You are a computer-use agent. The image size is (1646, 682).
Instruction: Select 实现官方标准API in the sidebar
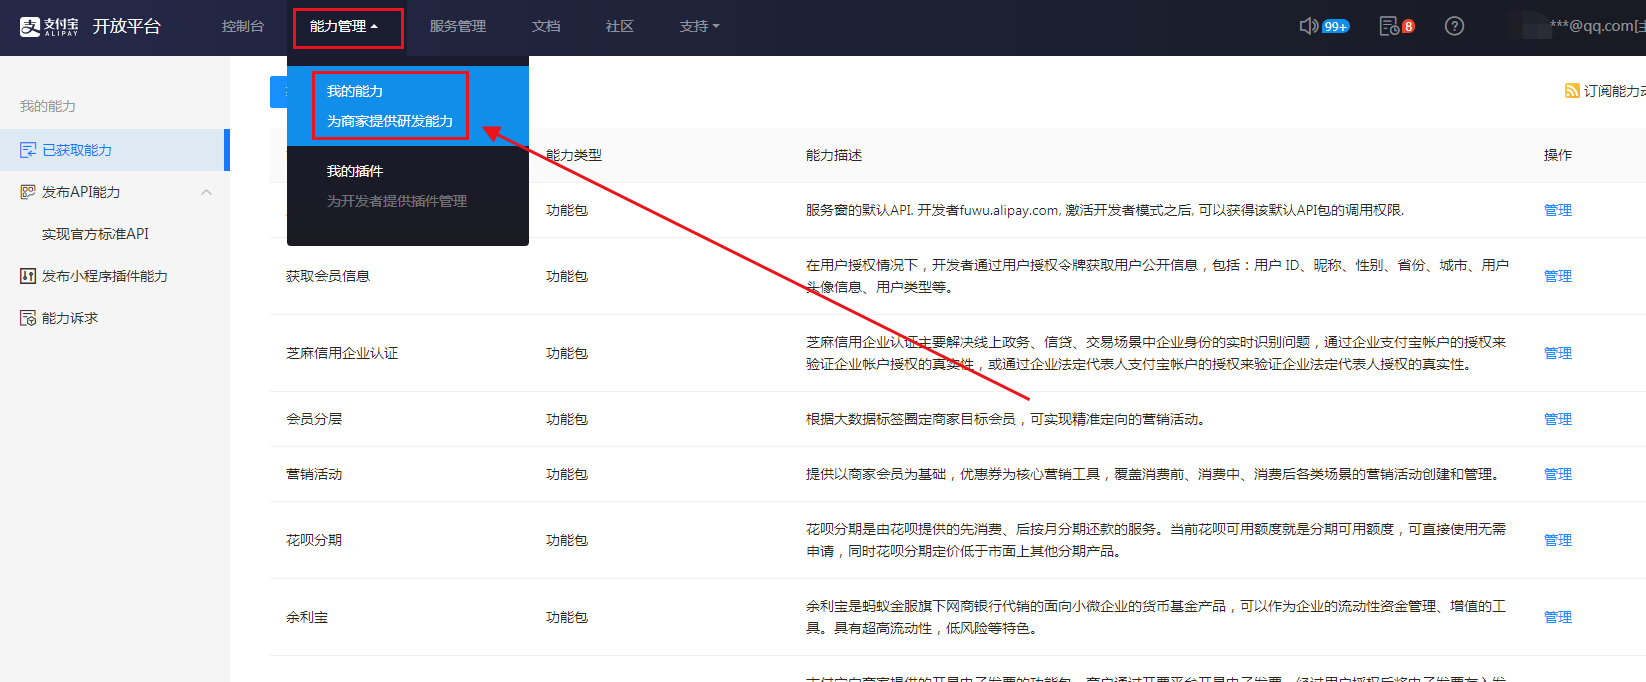click(x=95, y=234)
